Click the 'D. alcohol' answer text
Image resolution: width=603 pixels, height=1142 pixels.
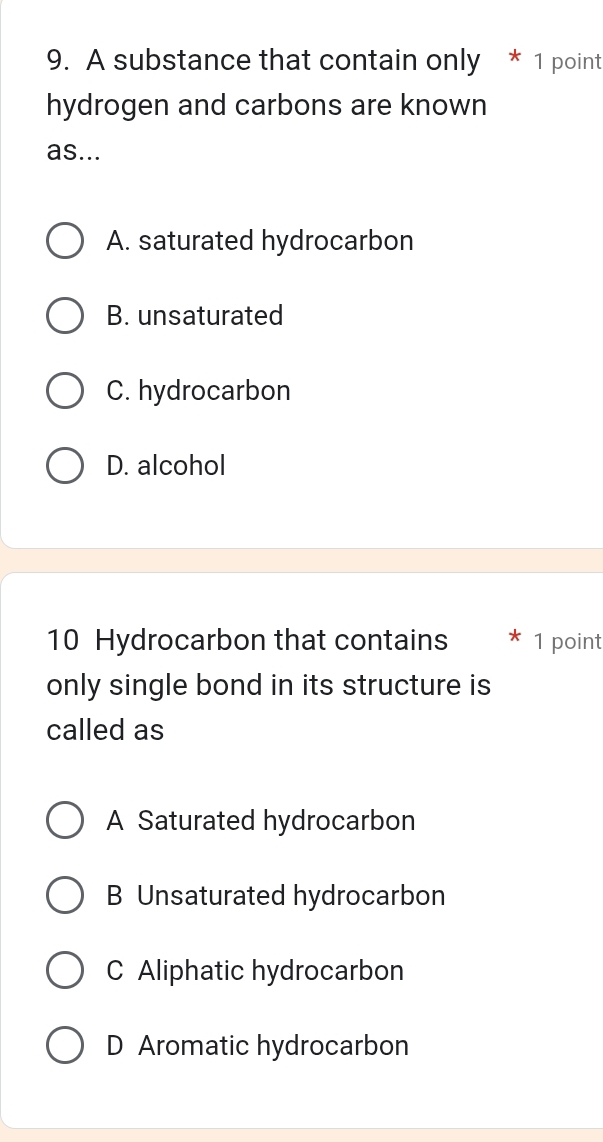(165, 465)
